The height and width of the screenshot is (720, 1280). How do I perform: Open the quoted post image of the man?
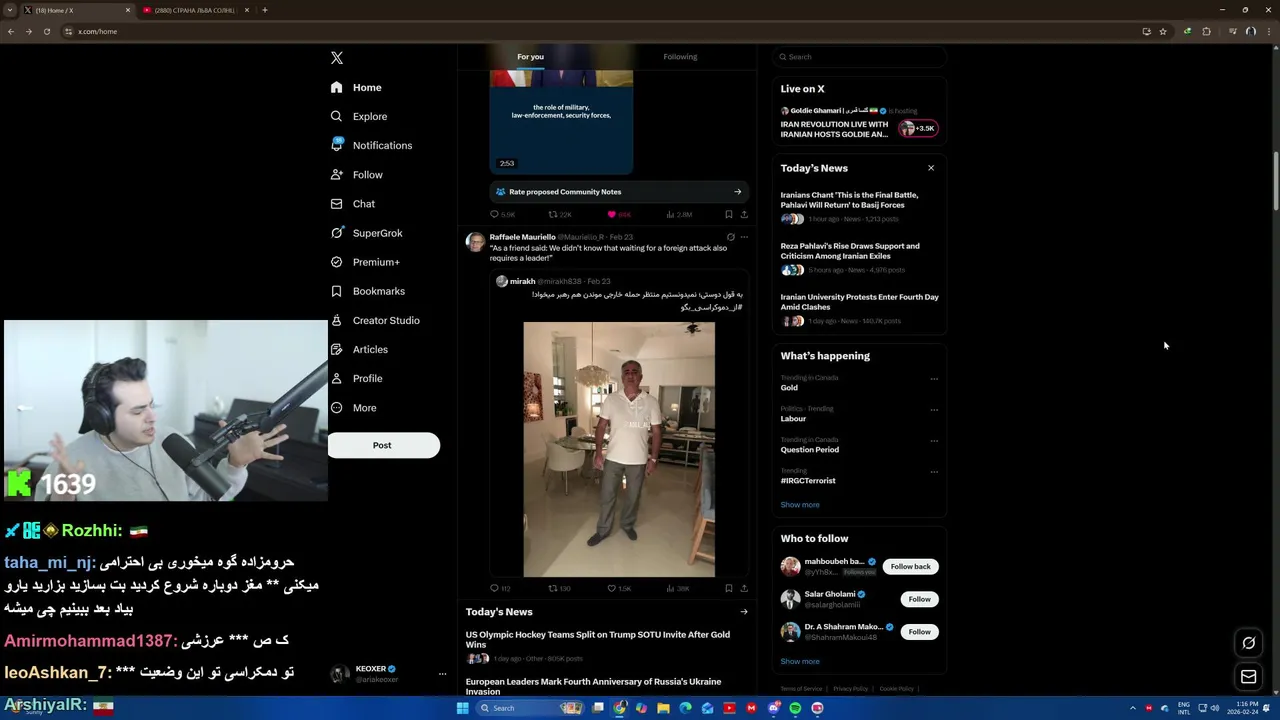point(619,449)
